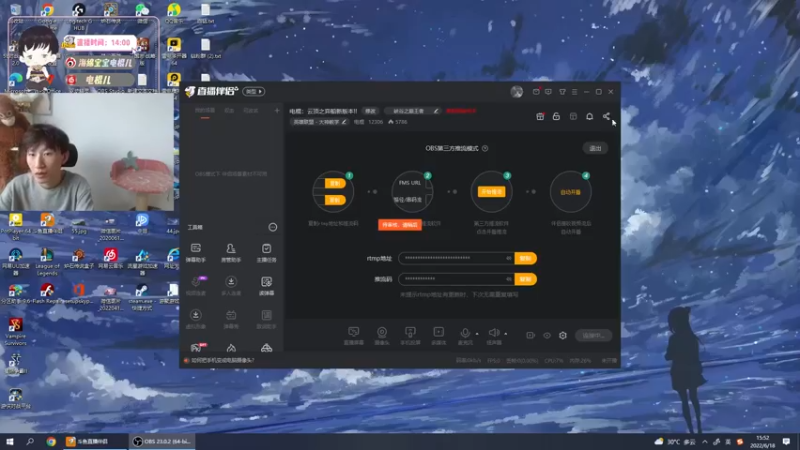Select the second tab in the left panel
Viewport: 800px width, 450px height.
point(230,111)
